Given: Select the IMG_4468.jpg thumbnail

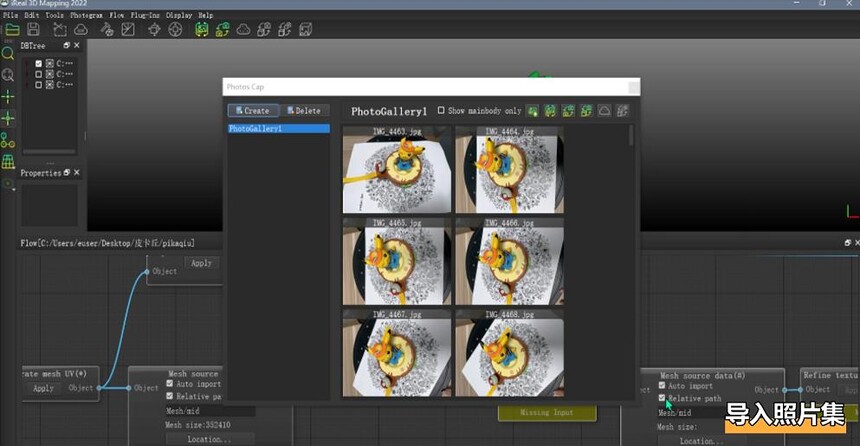Looking at the screenshot, I should tap(510, 353).
